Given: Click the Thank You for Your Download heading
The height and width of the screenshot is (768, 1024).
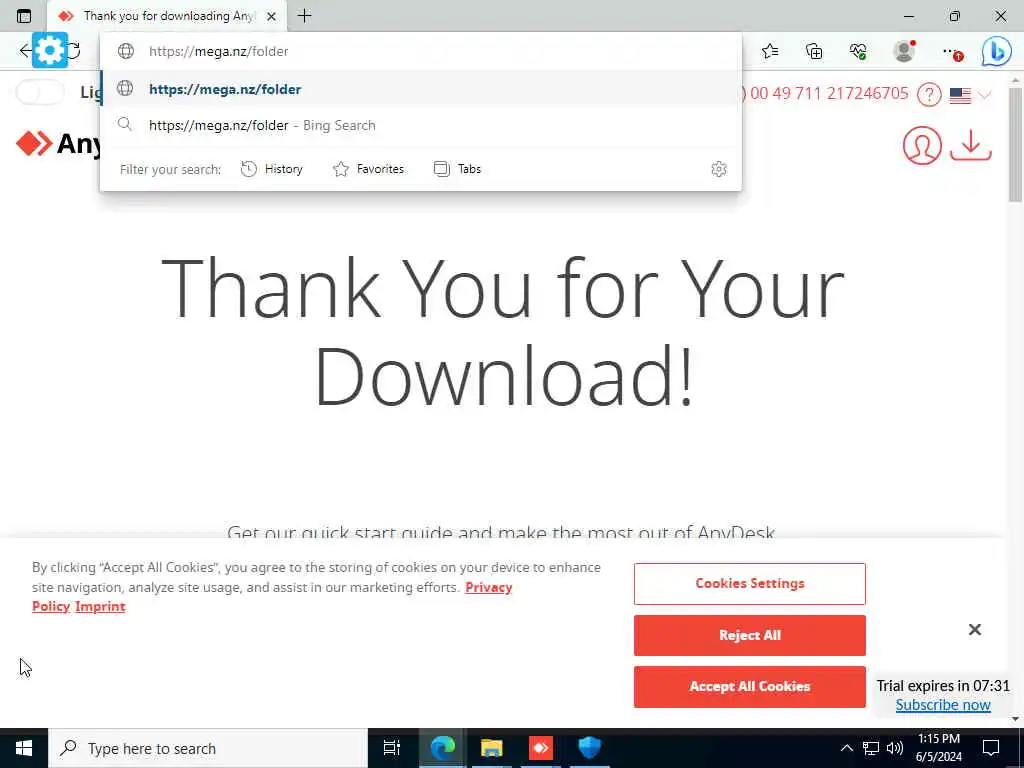Looking at the screenshot, I should pos(503,332).
